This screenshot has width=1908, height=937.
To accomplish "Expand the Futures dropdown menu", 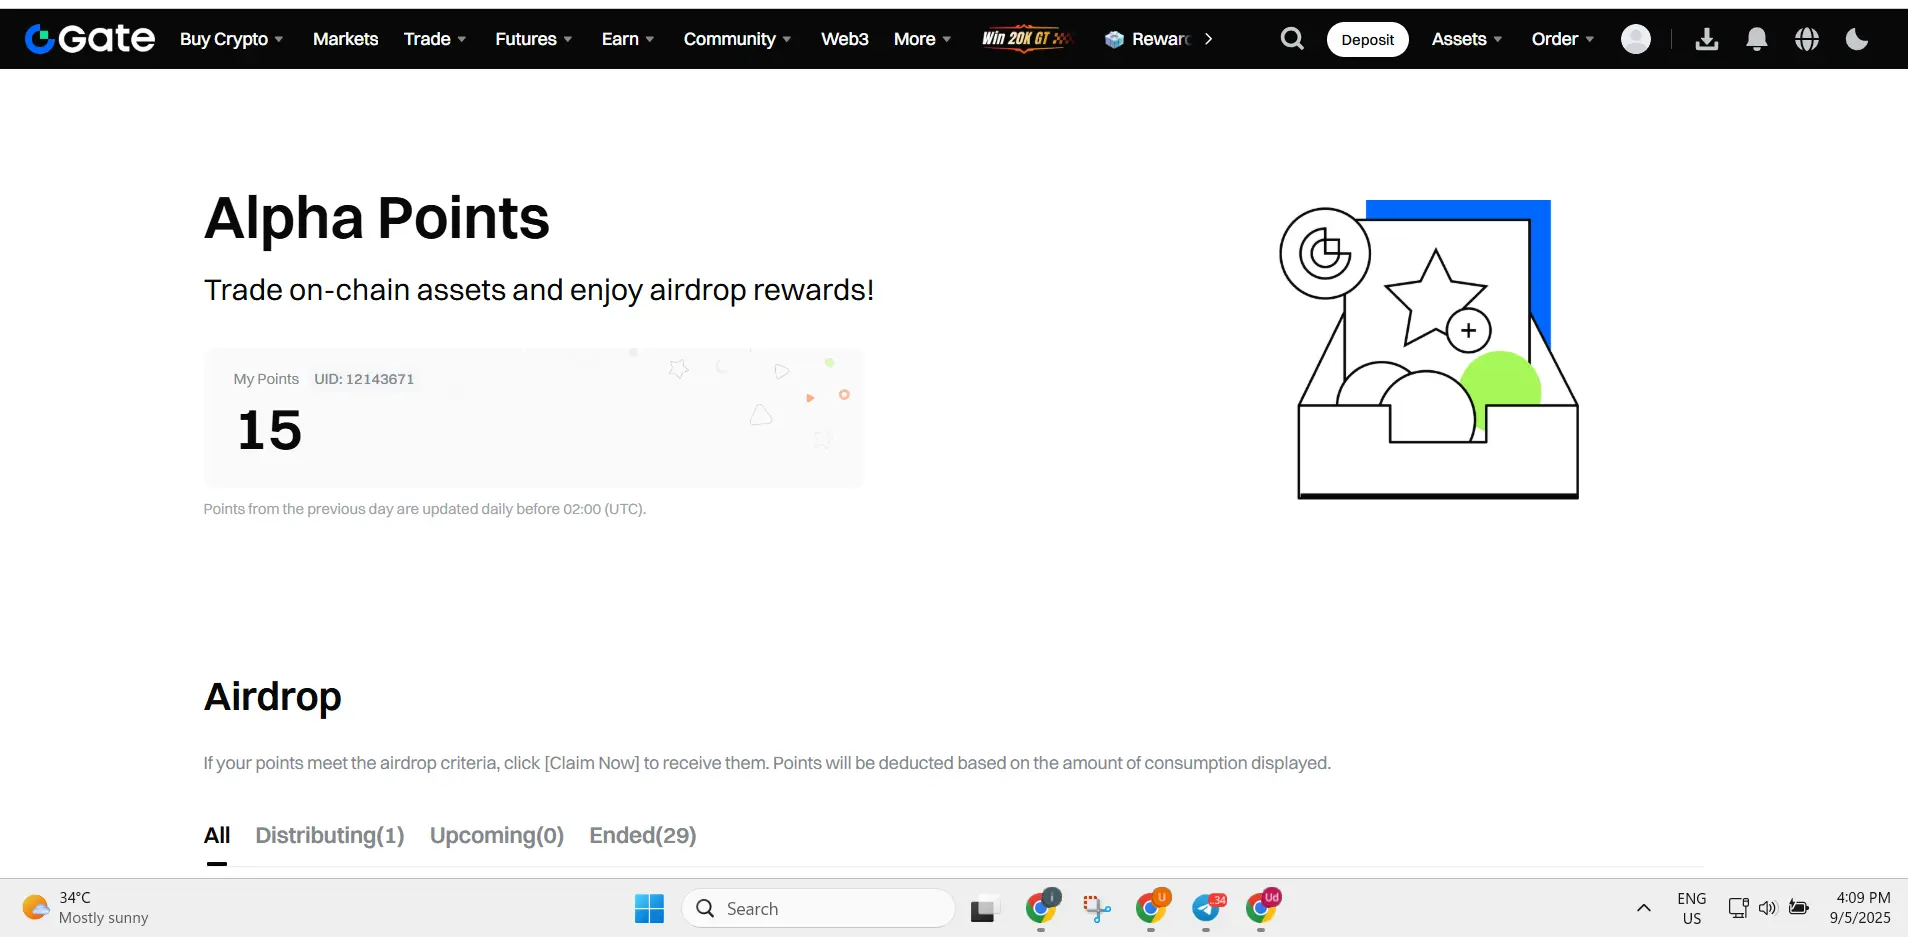I will (x=534, y=39).
